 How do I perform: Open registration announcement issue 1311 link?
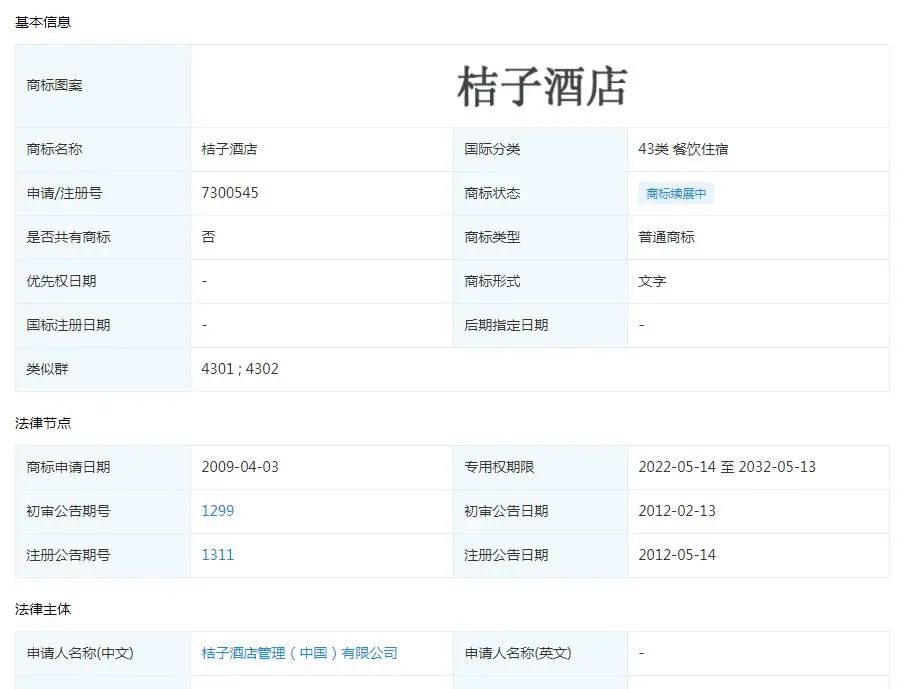pos(218,555)
